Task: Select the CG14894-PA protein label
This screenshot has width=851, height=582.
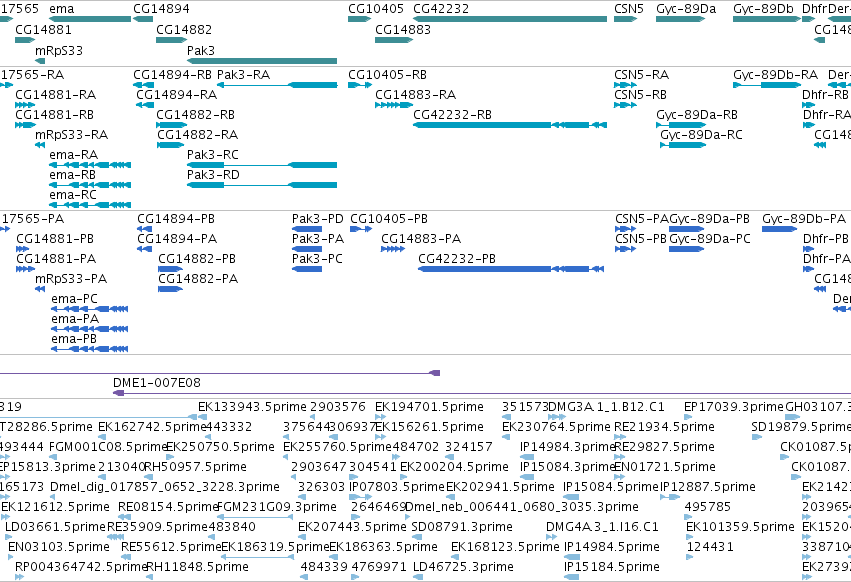Action: pyautogui.click(x=177, y=239)
